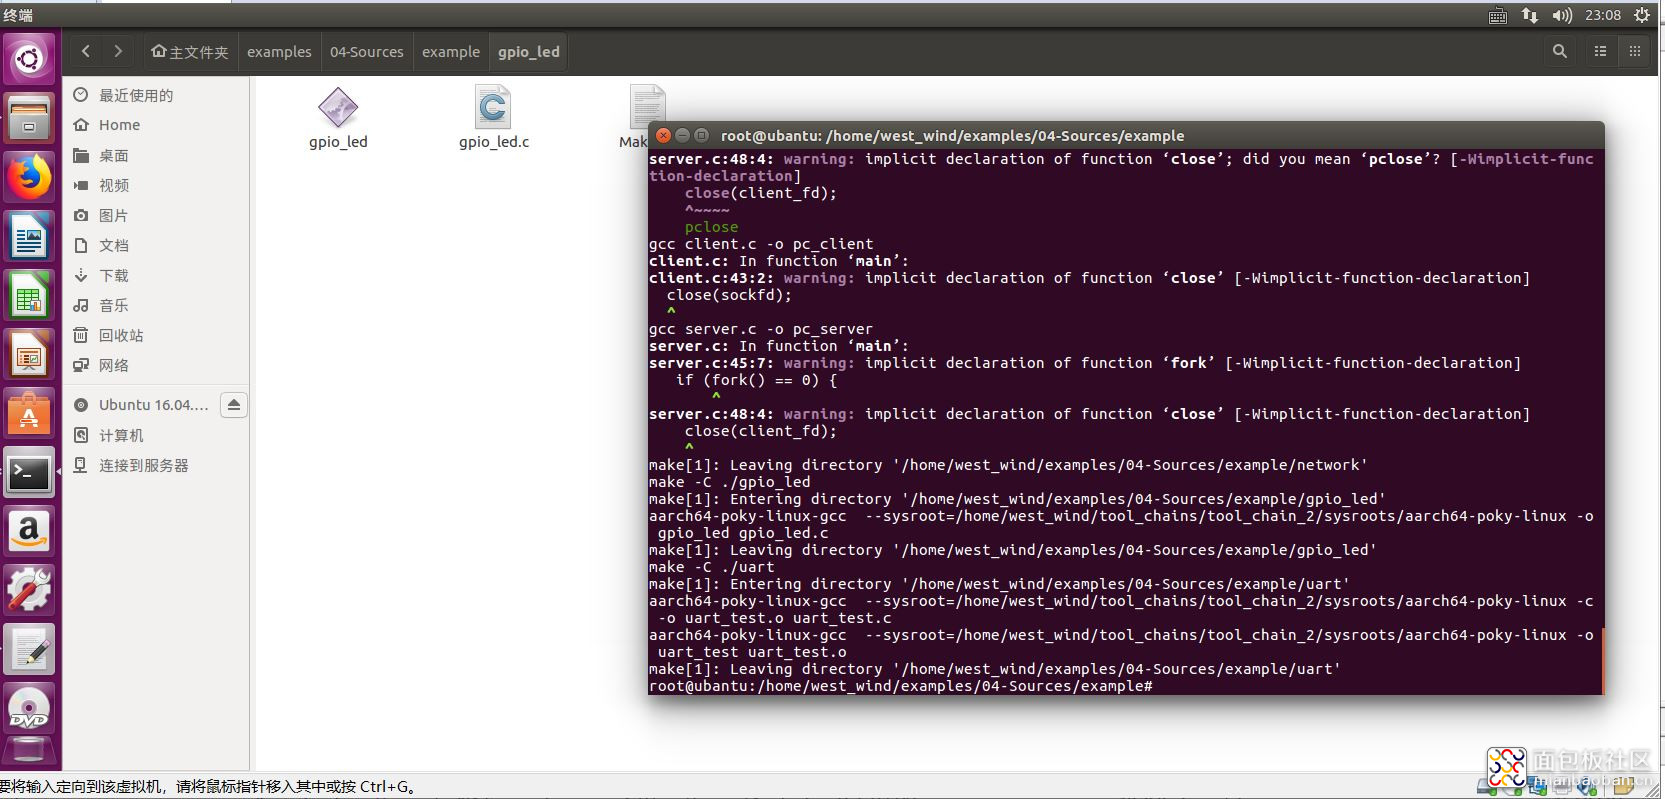Open system power gear menu
1665x799 pixels.
pyautogui.click(x=1642, y=15)
